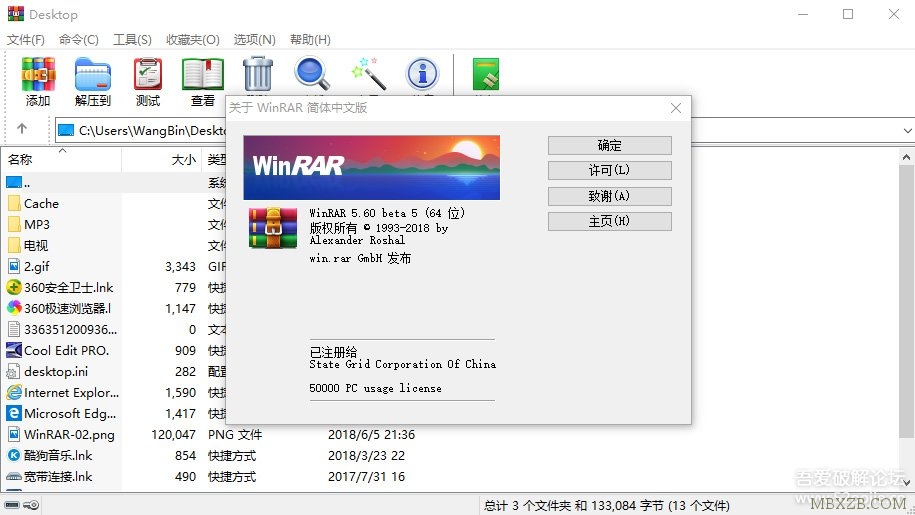Select the parent directory '..' row
The height and width of the screenshot is (515, 915).
pos(116,182)
